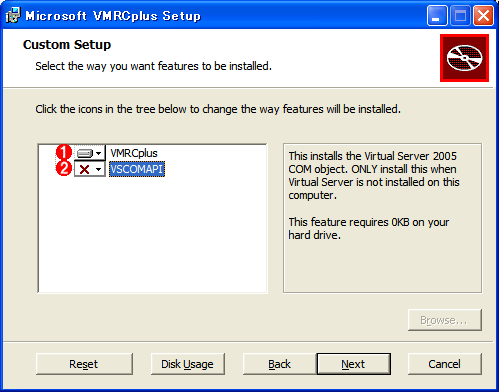Open the VSCOMAPI feature install dropdown
Screen dimensions: 499x392
90,169
